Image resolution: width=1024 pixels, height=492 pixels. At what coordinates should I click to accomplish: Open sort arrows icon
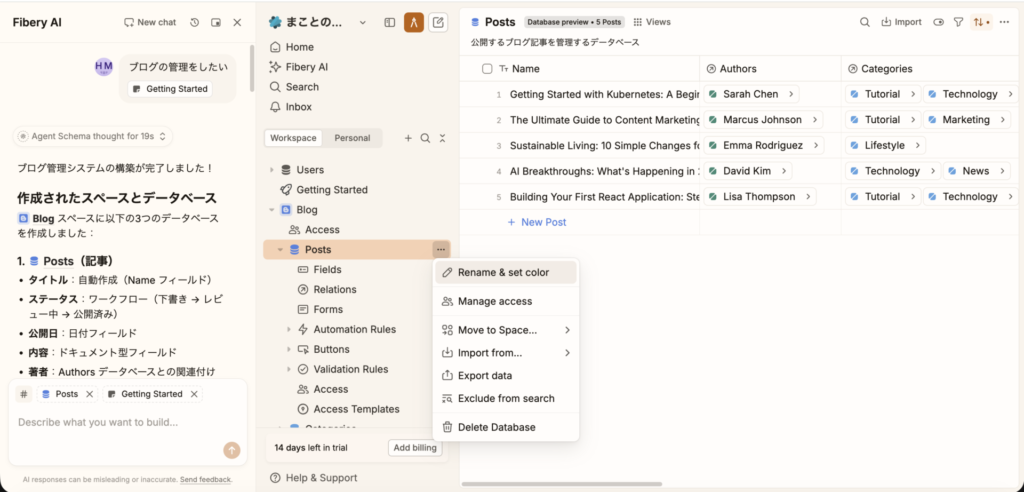point(980,22)
